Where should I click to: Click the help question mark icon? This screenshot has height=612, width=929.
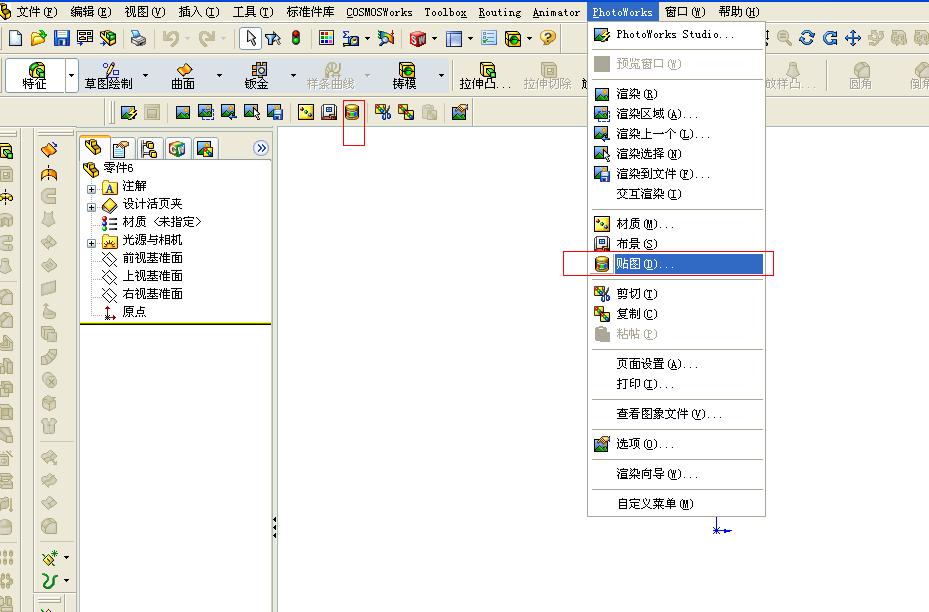click(548, 39)
